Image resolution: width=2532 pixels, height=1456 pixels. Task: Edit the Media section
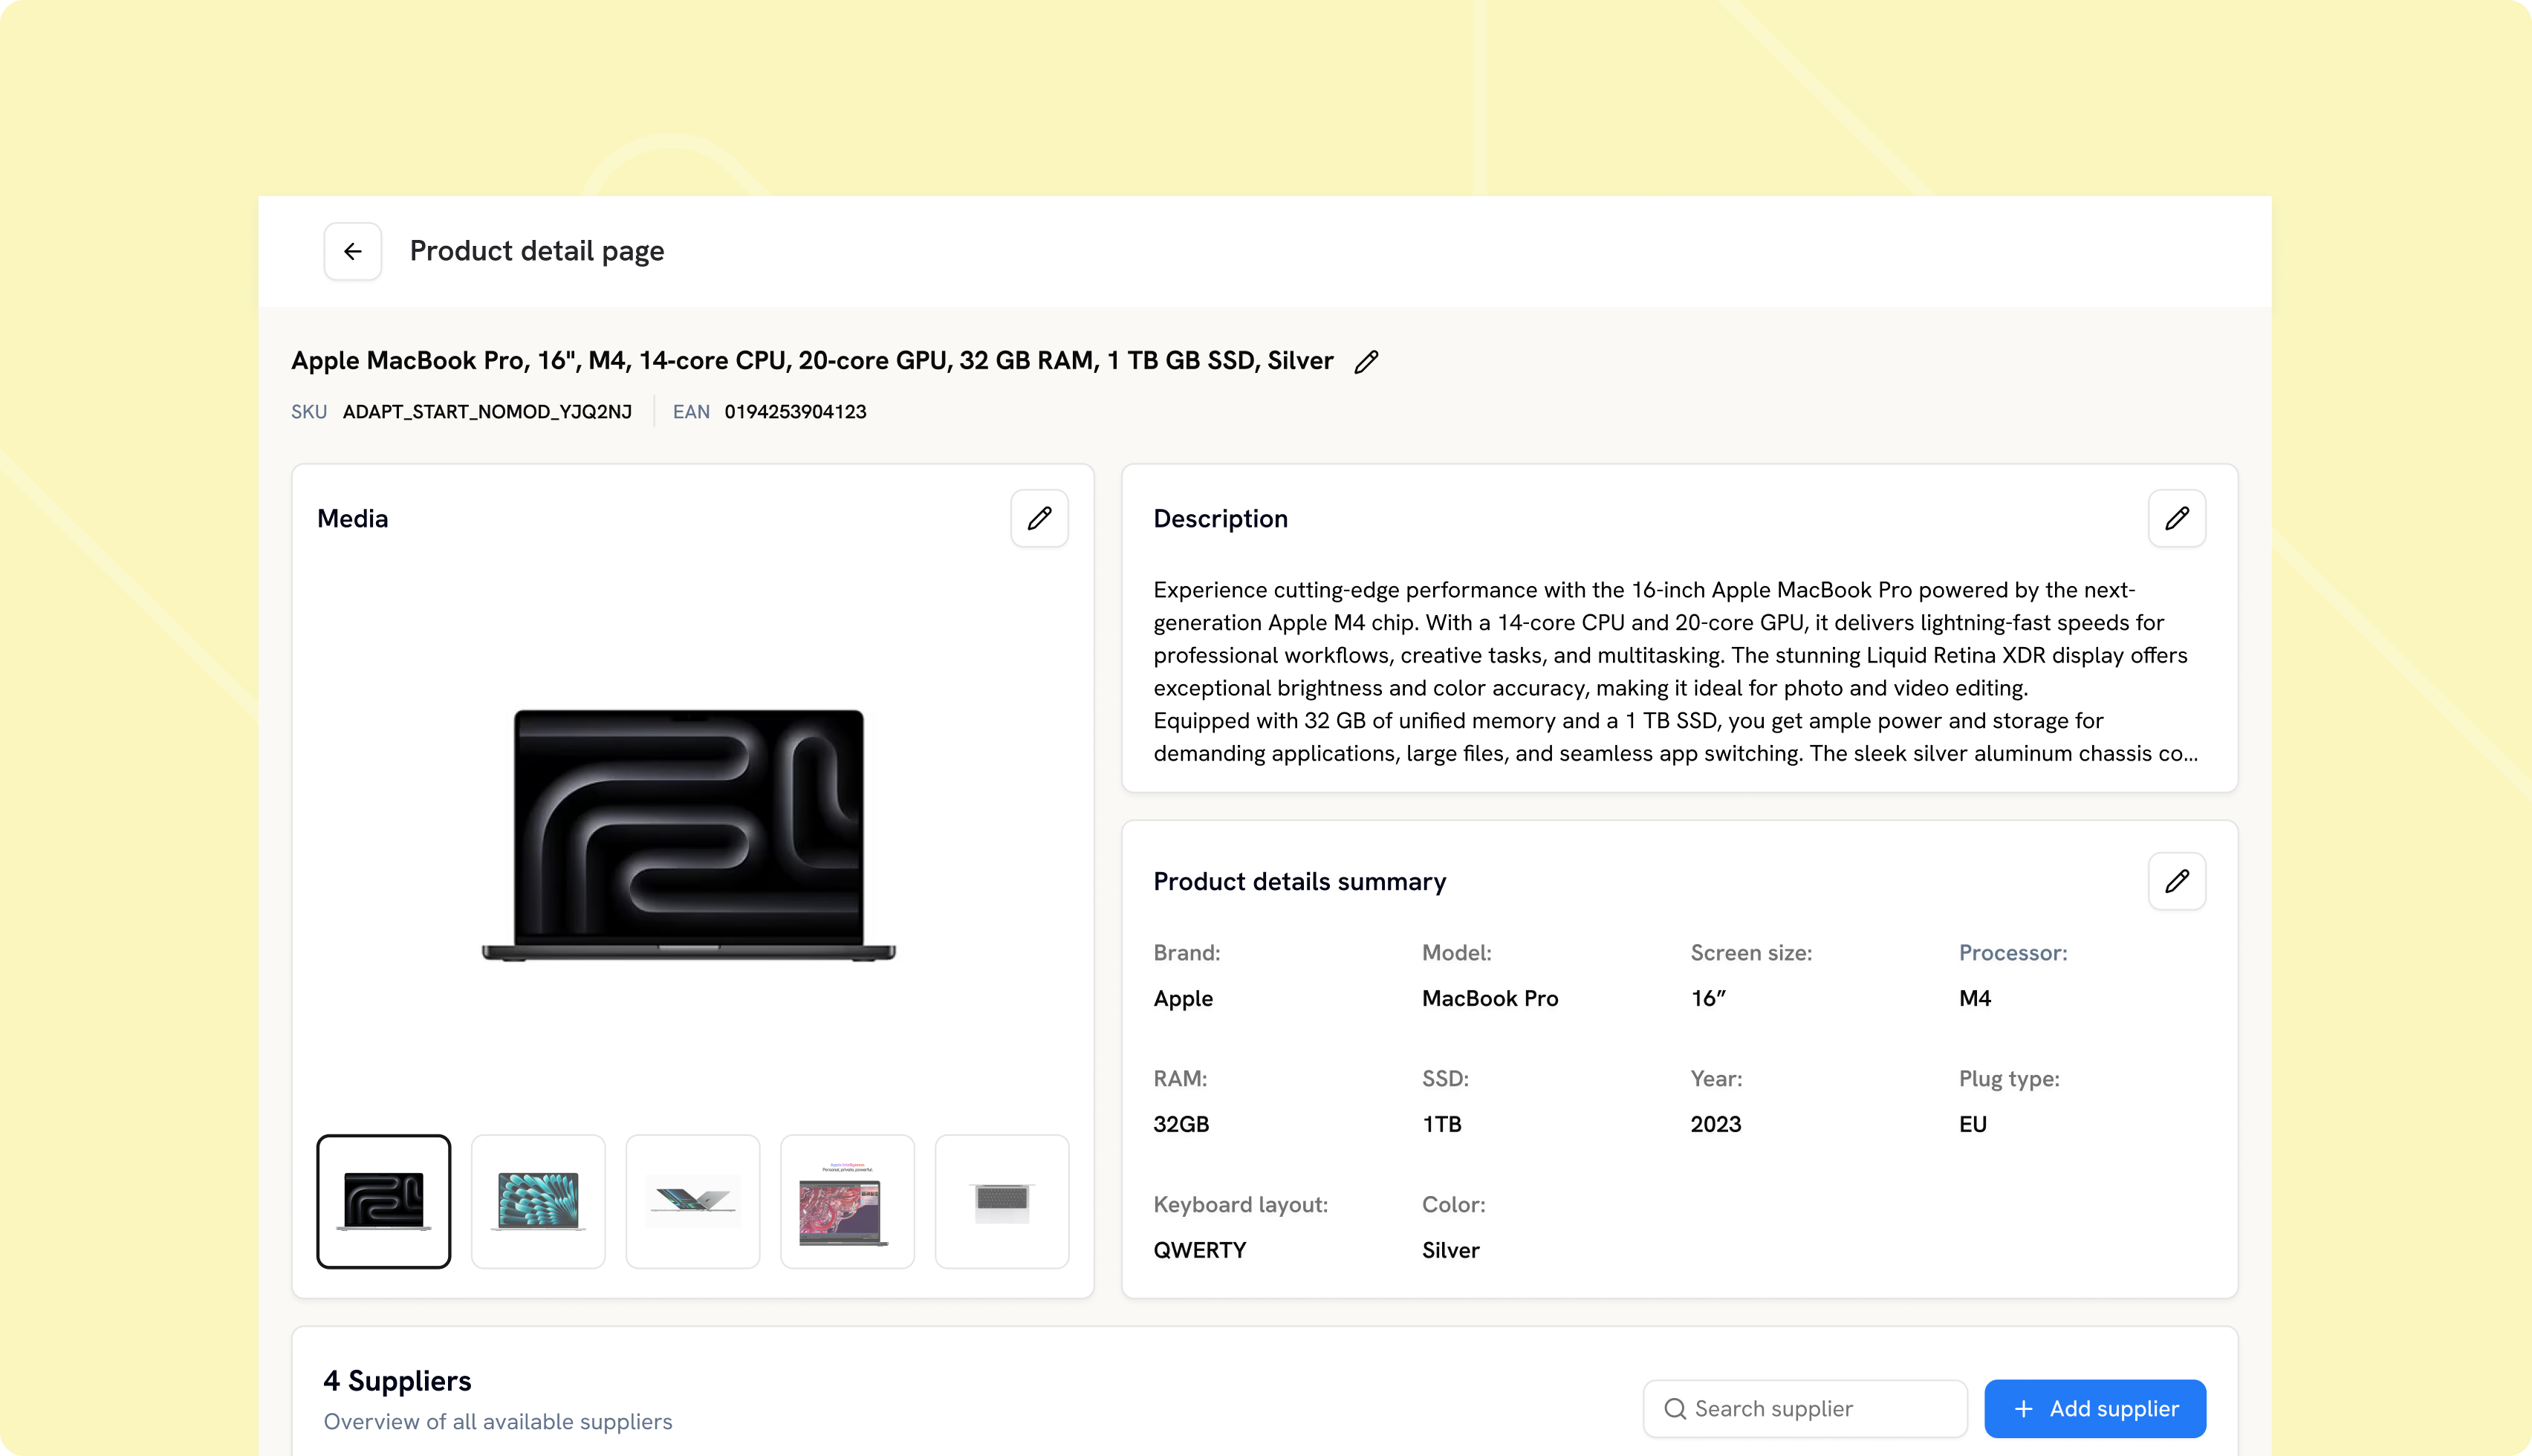[1039, 518]
